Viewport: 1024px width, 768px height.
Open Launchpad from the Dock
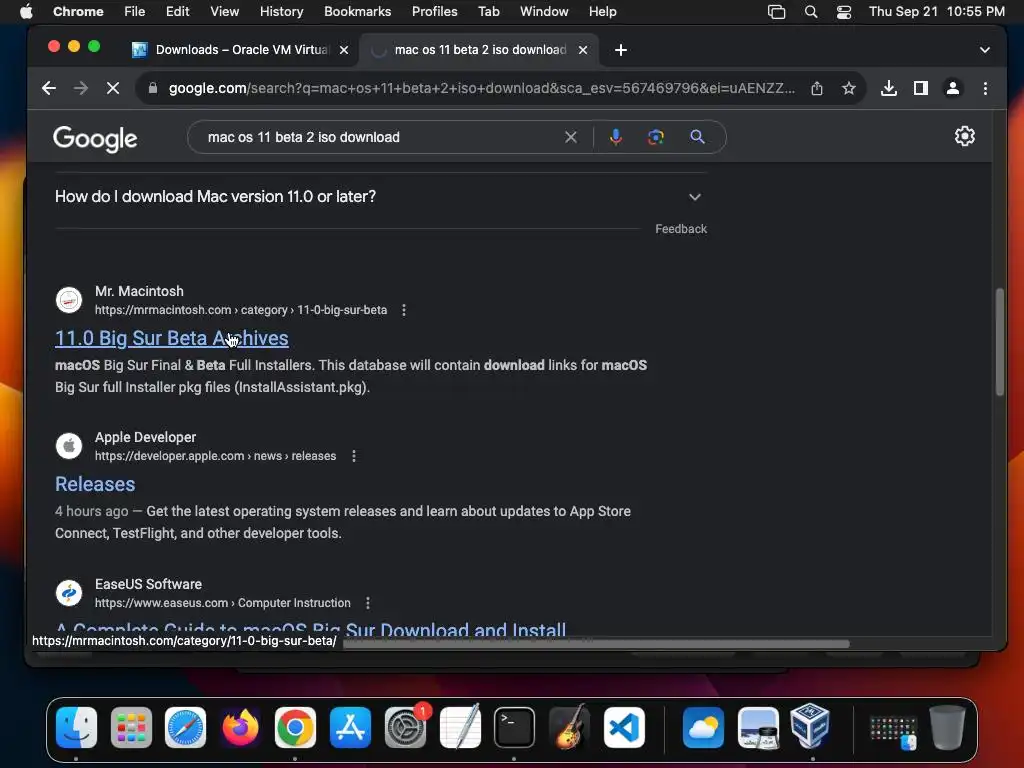coord(131,728)
